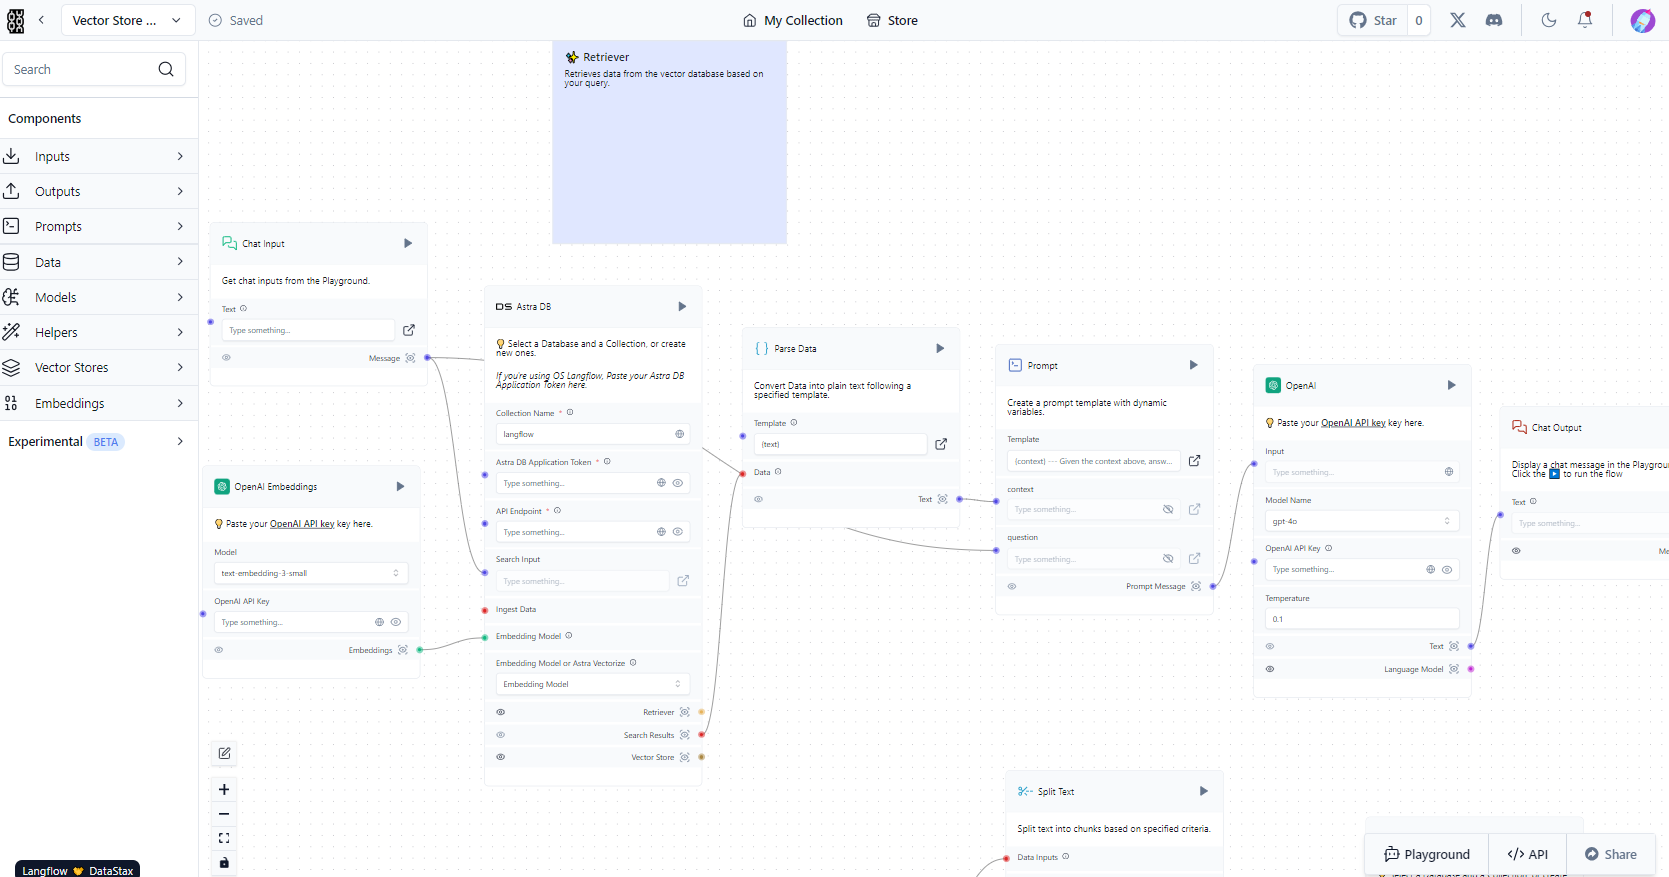Open the Prompt Template editor icon
Screen dimensions: 1669x877
coord(1194,461)
